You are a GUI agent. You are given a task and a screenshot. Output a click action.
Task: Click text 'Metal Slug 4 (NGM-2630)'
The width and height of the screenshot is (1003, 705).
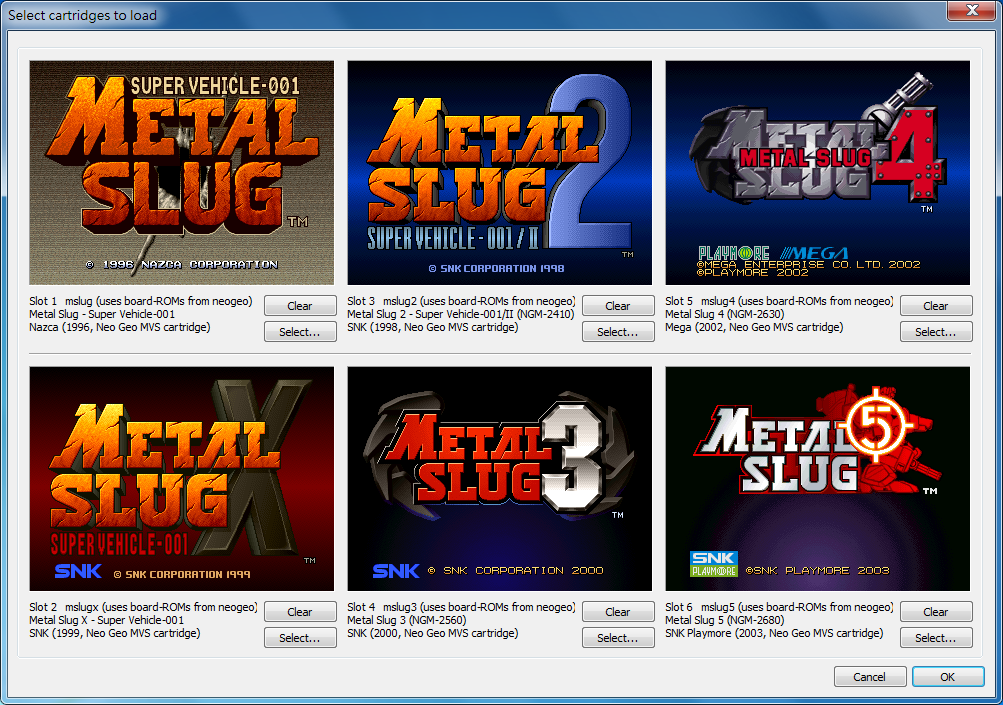(x=725, y=314)
